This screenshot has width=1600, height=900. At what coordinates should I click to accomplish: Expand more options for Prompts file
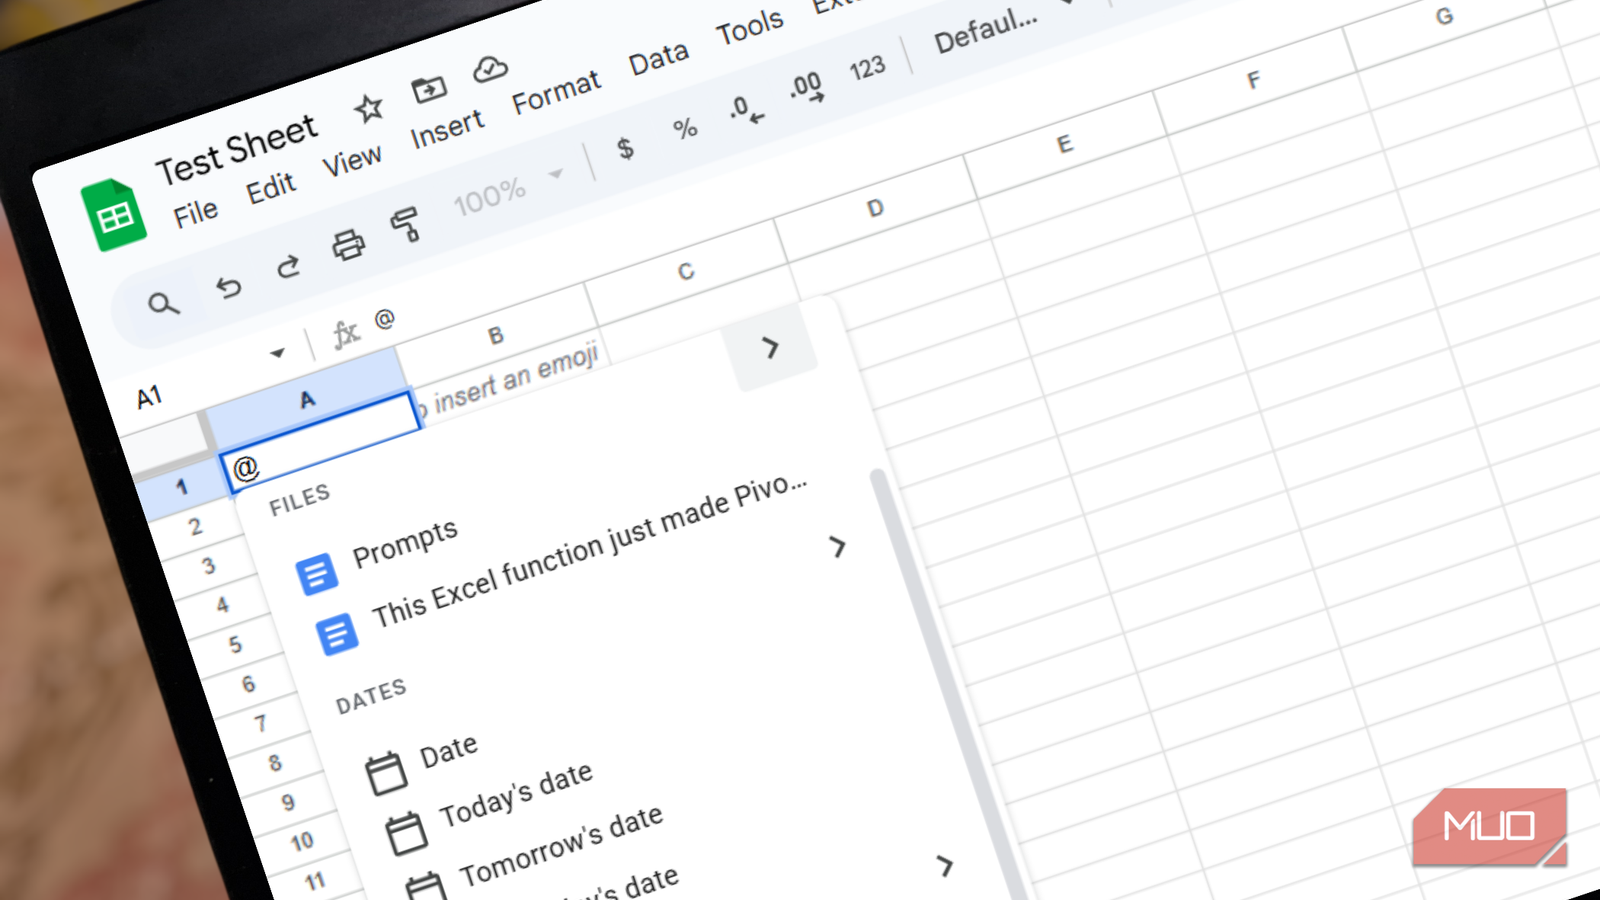838,547
